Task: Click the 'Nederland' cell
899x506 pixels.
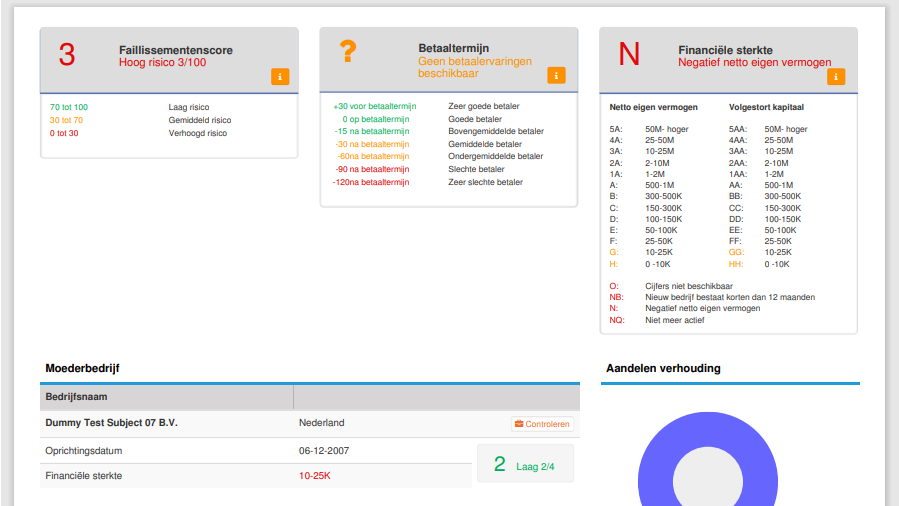Action: click(322, 423)
